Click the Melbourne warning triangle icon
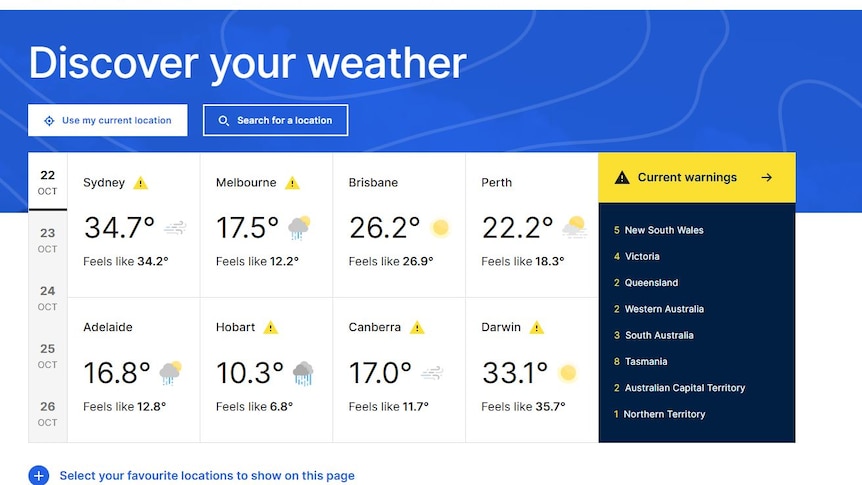 click(x=292, y=183)
